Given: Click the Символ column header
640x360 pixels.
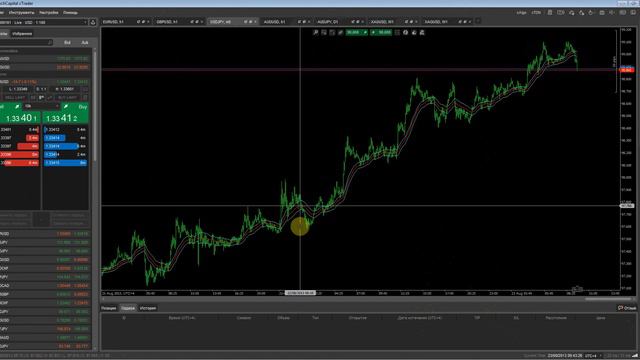Looking at the screenshot, I should point(244,318).
